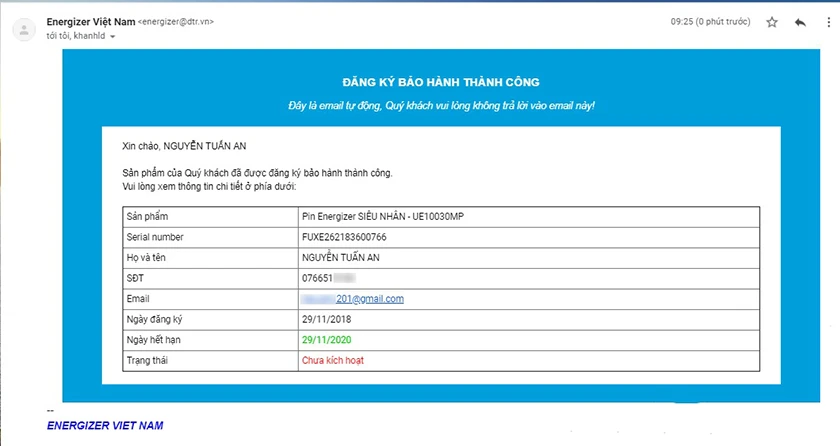Click line 'Vui lòng xem thông tin chi tiết'
Image resolution: width=840 pixels, height=446 pixels.
[x=209, y=186]
